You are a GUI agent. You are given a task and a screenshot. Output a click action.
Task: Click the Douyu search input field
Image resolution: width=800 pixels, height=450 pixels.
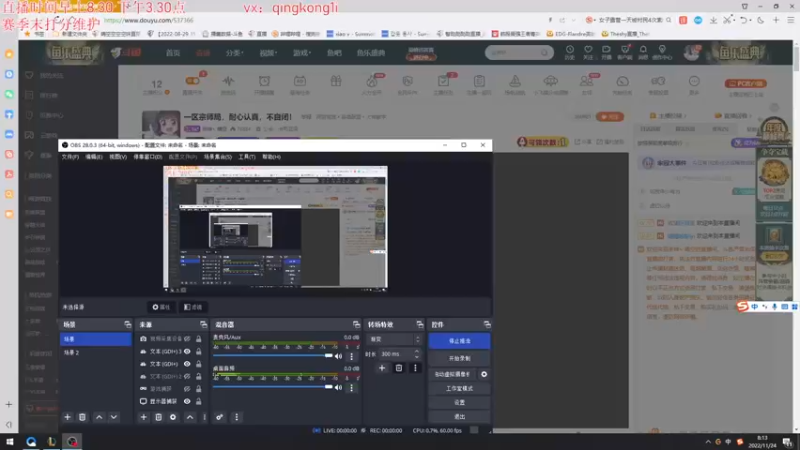click(513, 53)
